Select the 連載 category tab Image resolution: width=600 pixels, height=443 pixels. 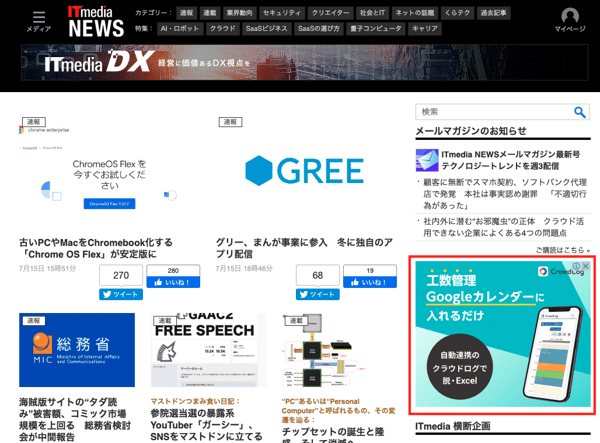(x=209, y=13)
